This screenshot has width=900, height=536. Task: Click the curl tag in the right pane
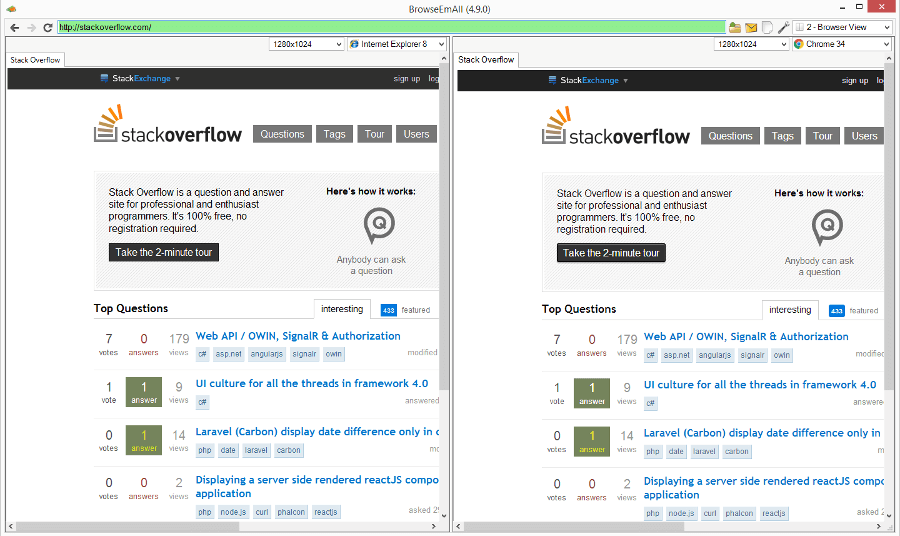(710, 513)
